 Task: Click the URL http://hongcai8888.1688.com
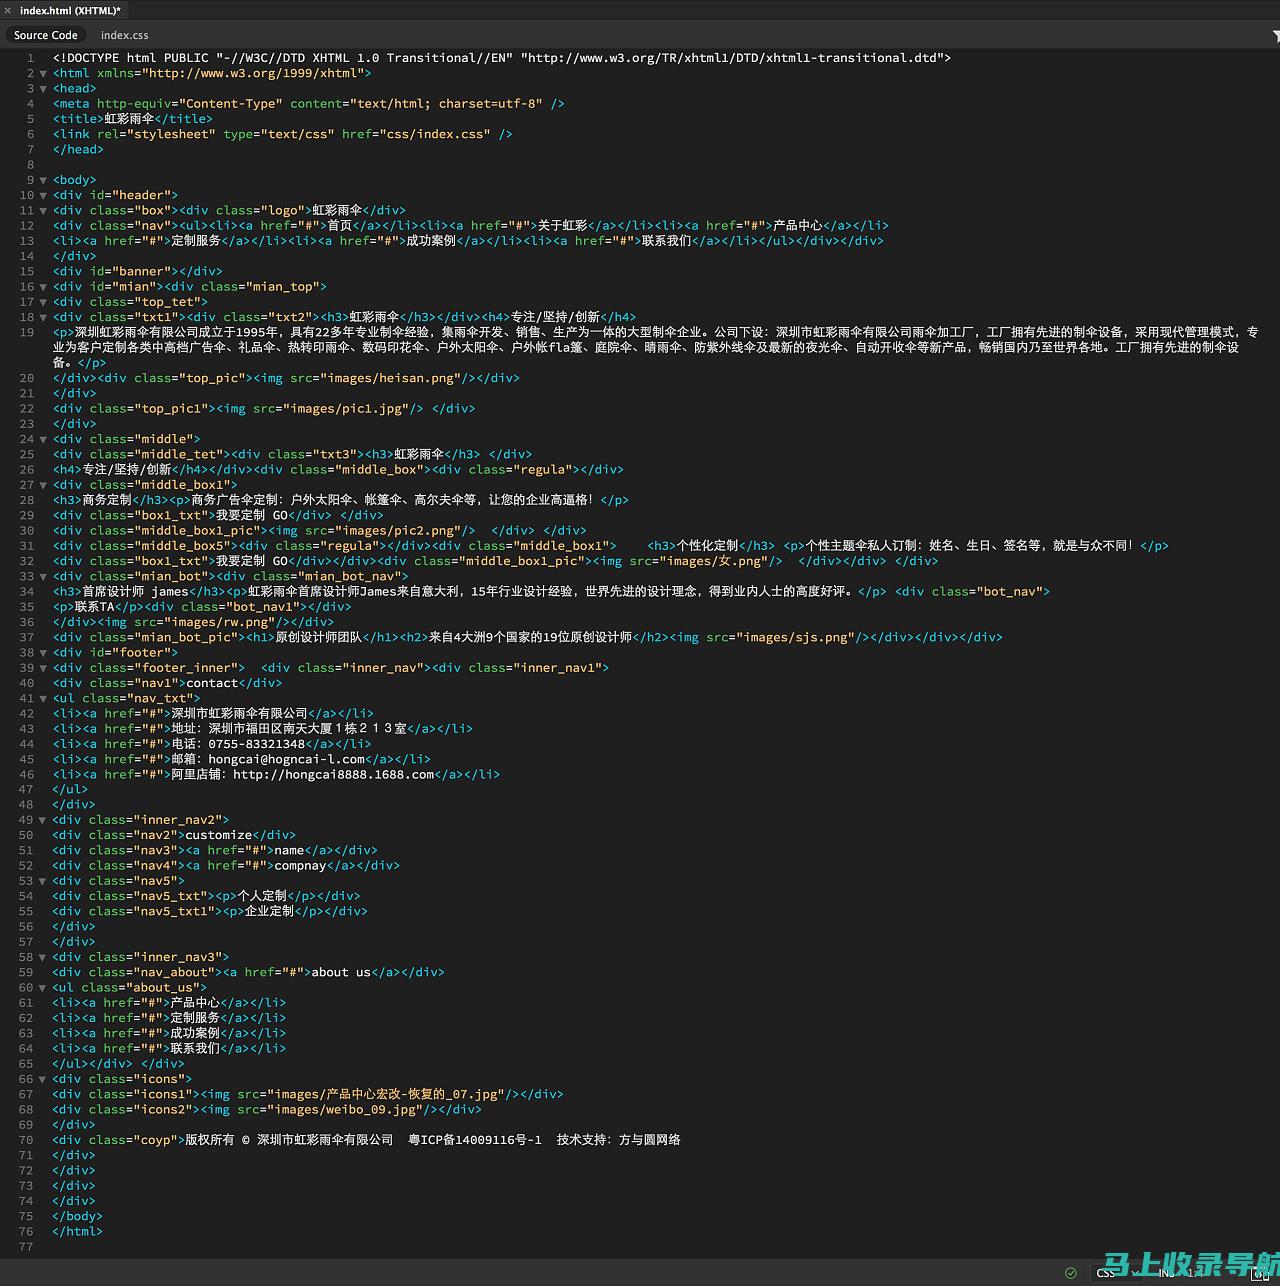coord(334,774)
